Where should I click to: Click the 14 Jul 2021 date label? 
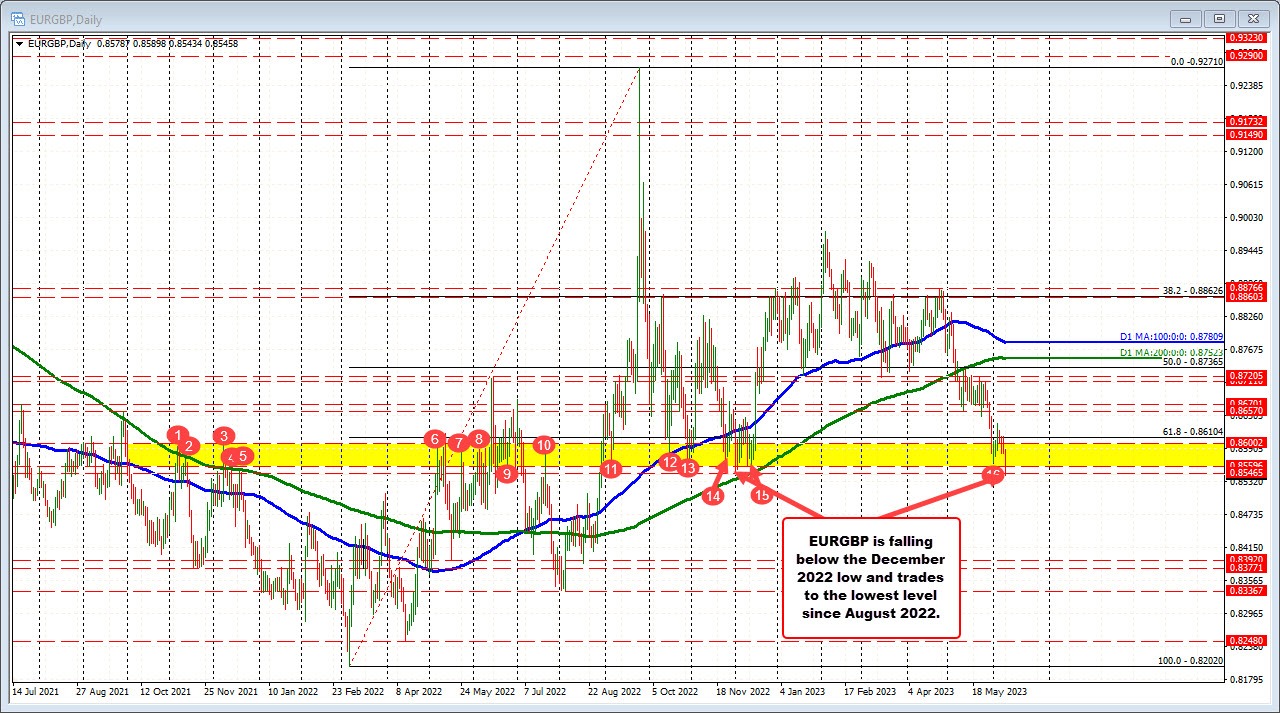click(35, 691)
